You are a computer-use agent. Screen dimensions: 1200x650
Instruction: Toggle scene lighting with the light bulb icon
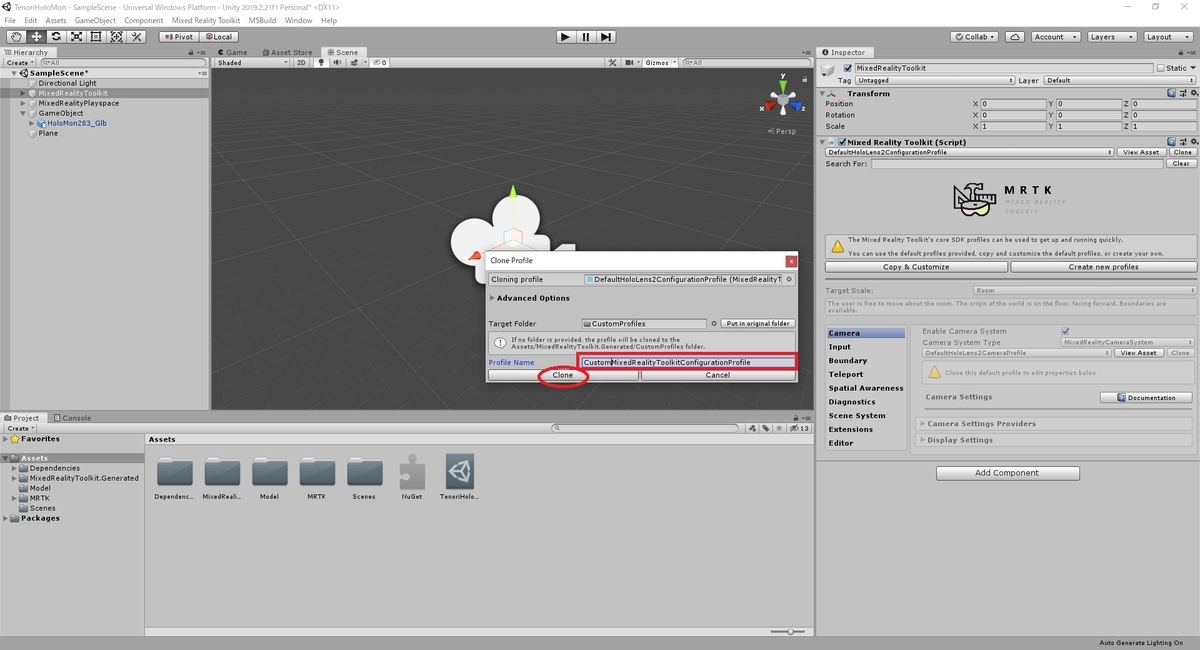[321, 62]
